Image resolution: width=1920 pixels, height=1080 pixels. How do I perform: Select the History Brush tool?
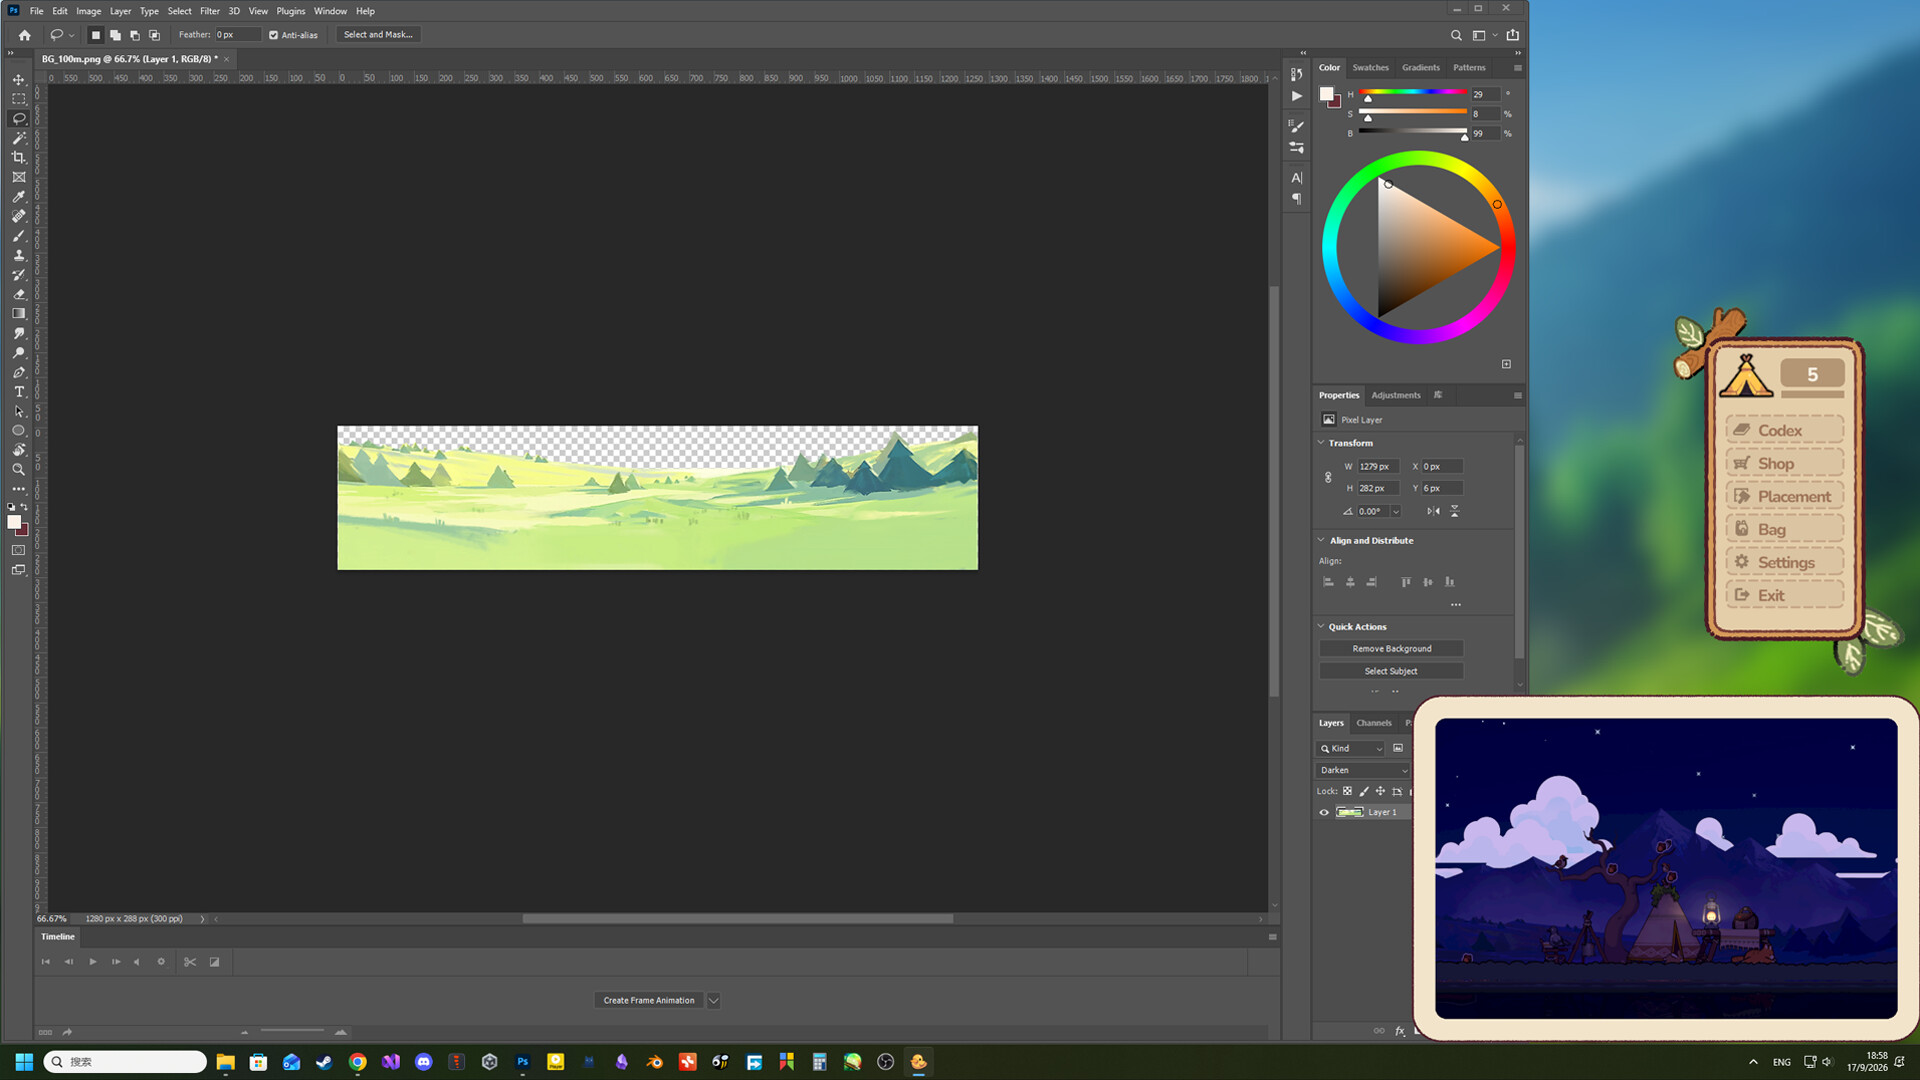click(x=18, y=275)
